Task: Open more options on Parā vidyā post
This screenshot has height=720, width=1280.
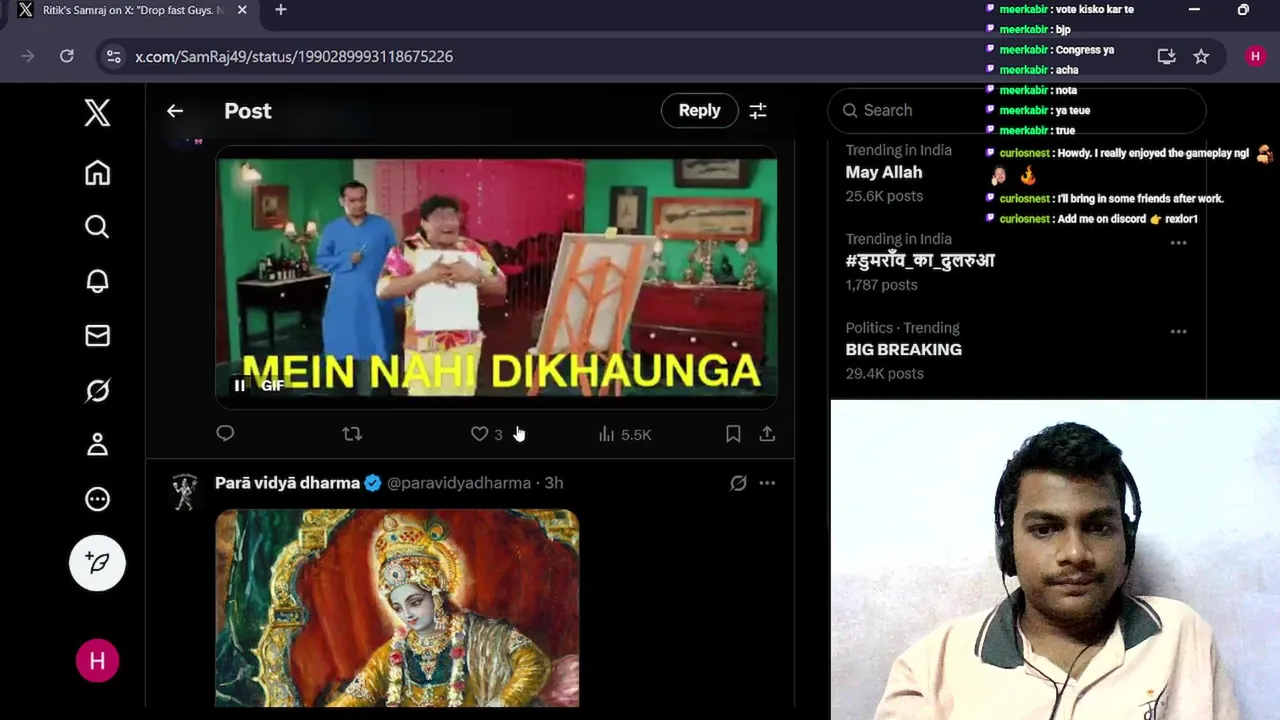Action: [x=767, y=483]
